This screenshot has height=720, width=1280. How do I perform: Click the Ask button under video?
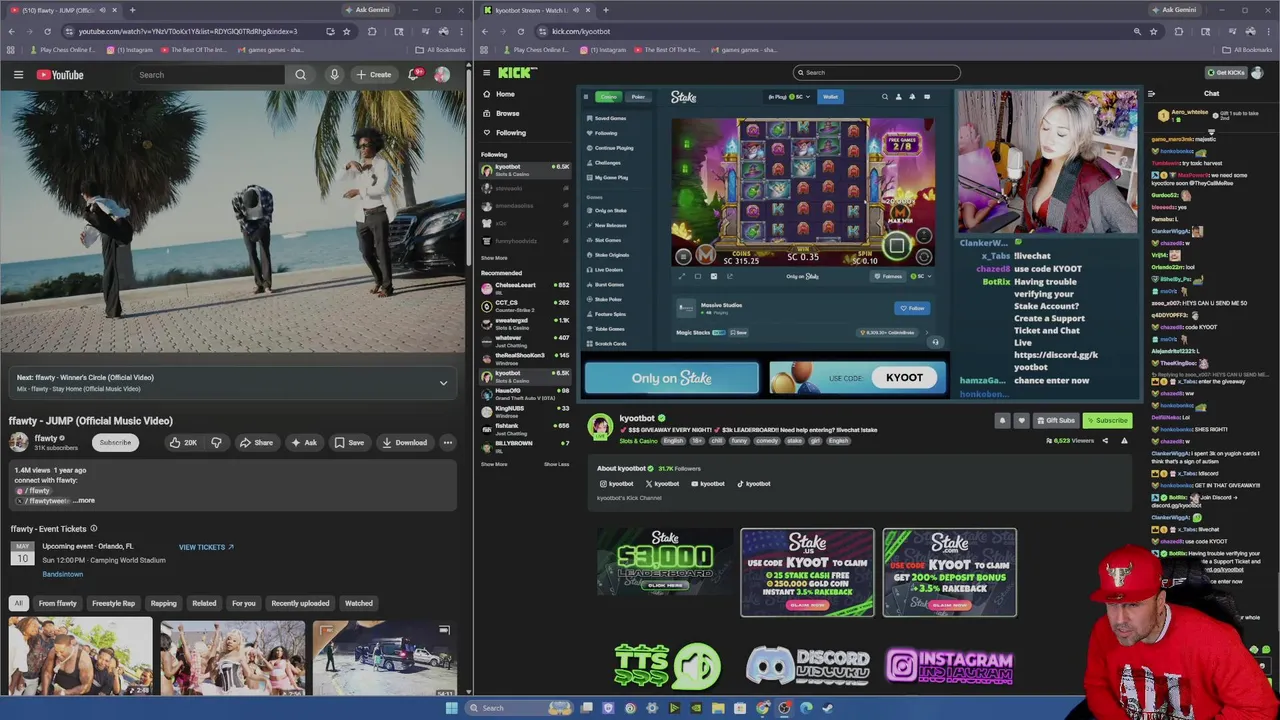pyautogui.click(x=304, y=442)
